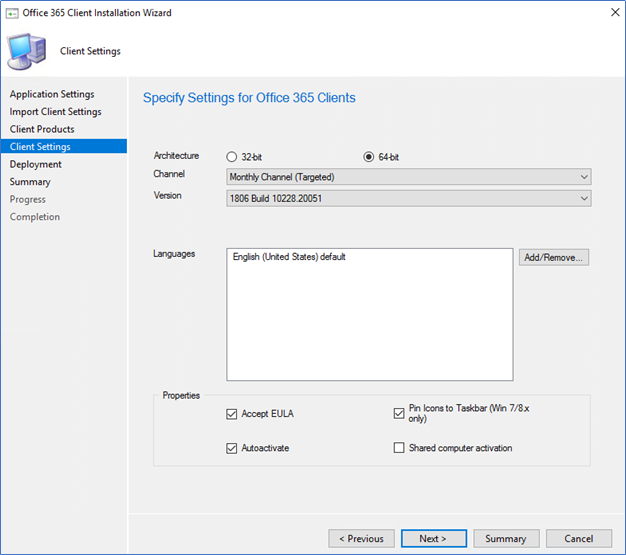Click the Architecture label
The height and width of the screenshot is (555, 626).
176,156
